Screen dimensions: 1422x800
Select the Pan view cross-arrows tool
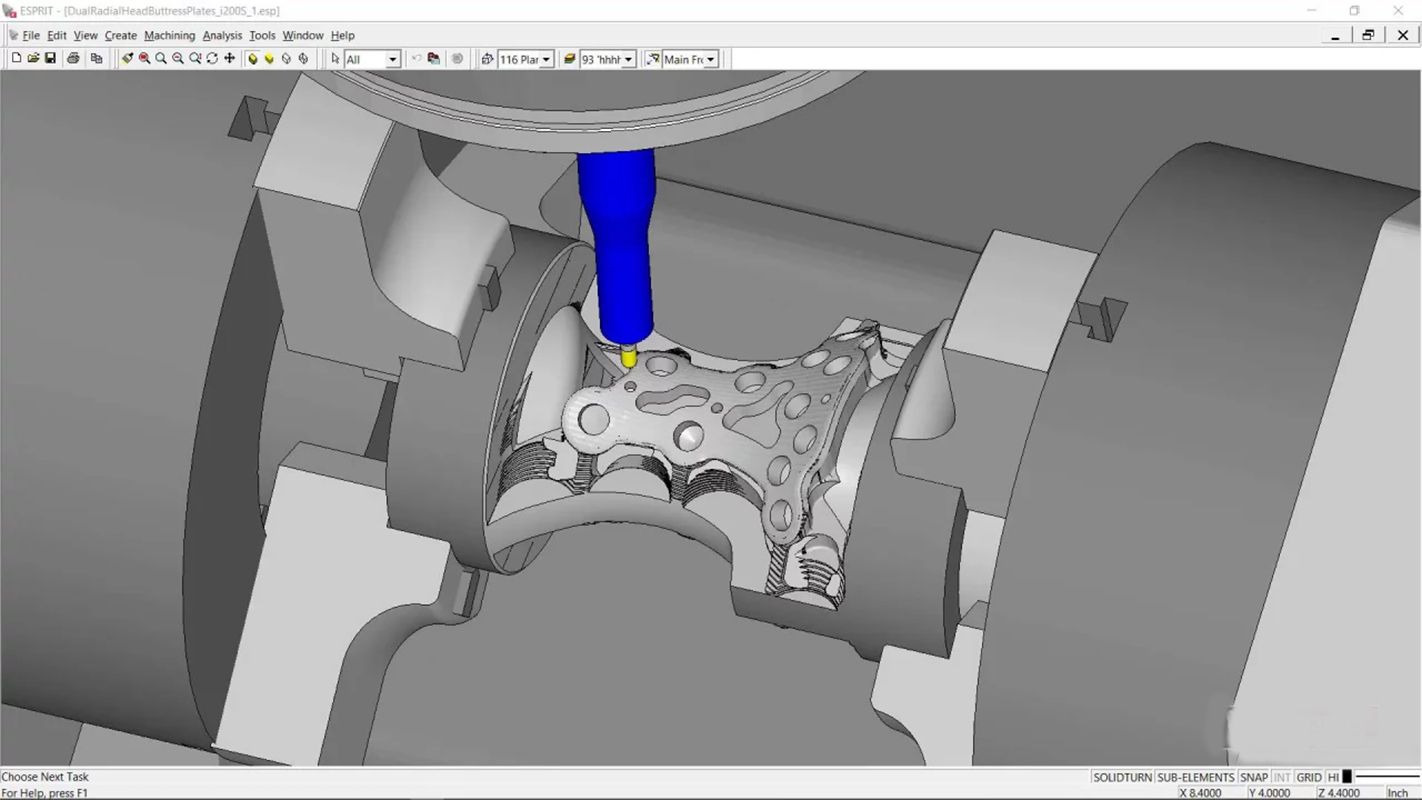(x=229, y=59)
